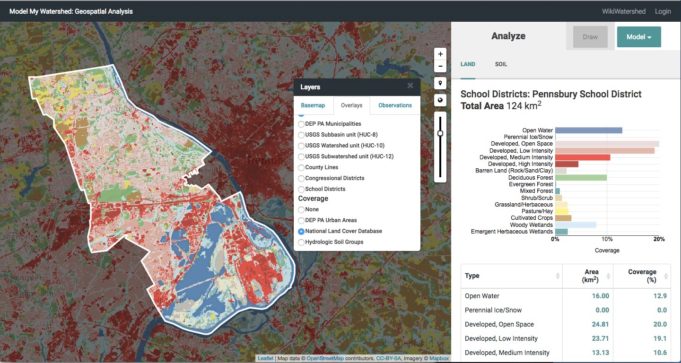The image size is (681, 363).
Task: Sort table by Area column arrows
Action: click(x=609, y=276)
